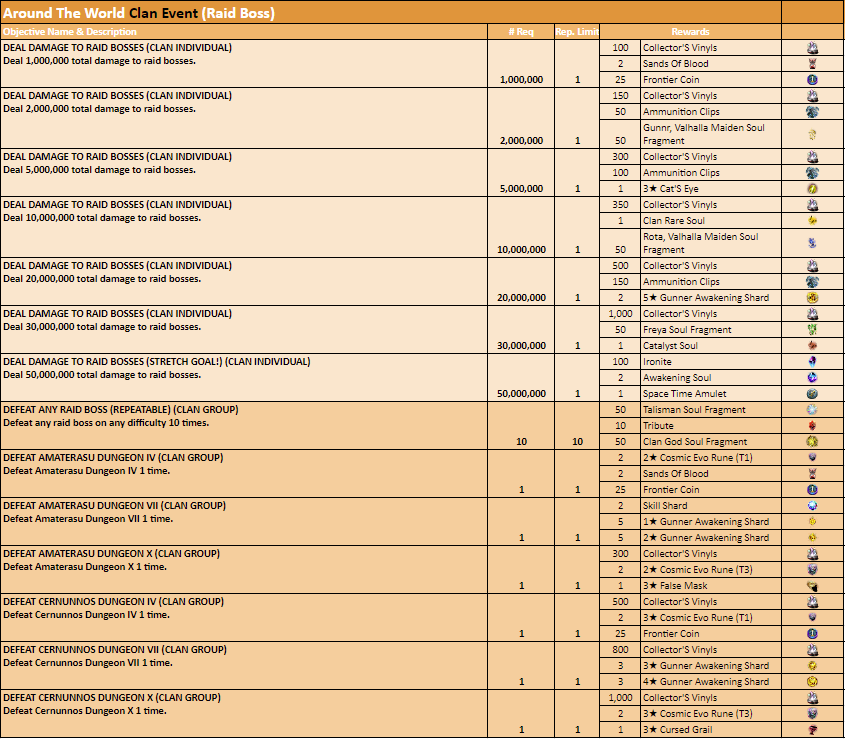Image resolution: width=845 pixels, height=739 pixels.
Task: Select the 'Around The World Clan Event' title
Action: [139, 13]
